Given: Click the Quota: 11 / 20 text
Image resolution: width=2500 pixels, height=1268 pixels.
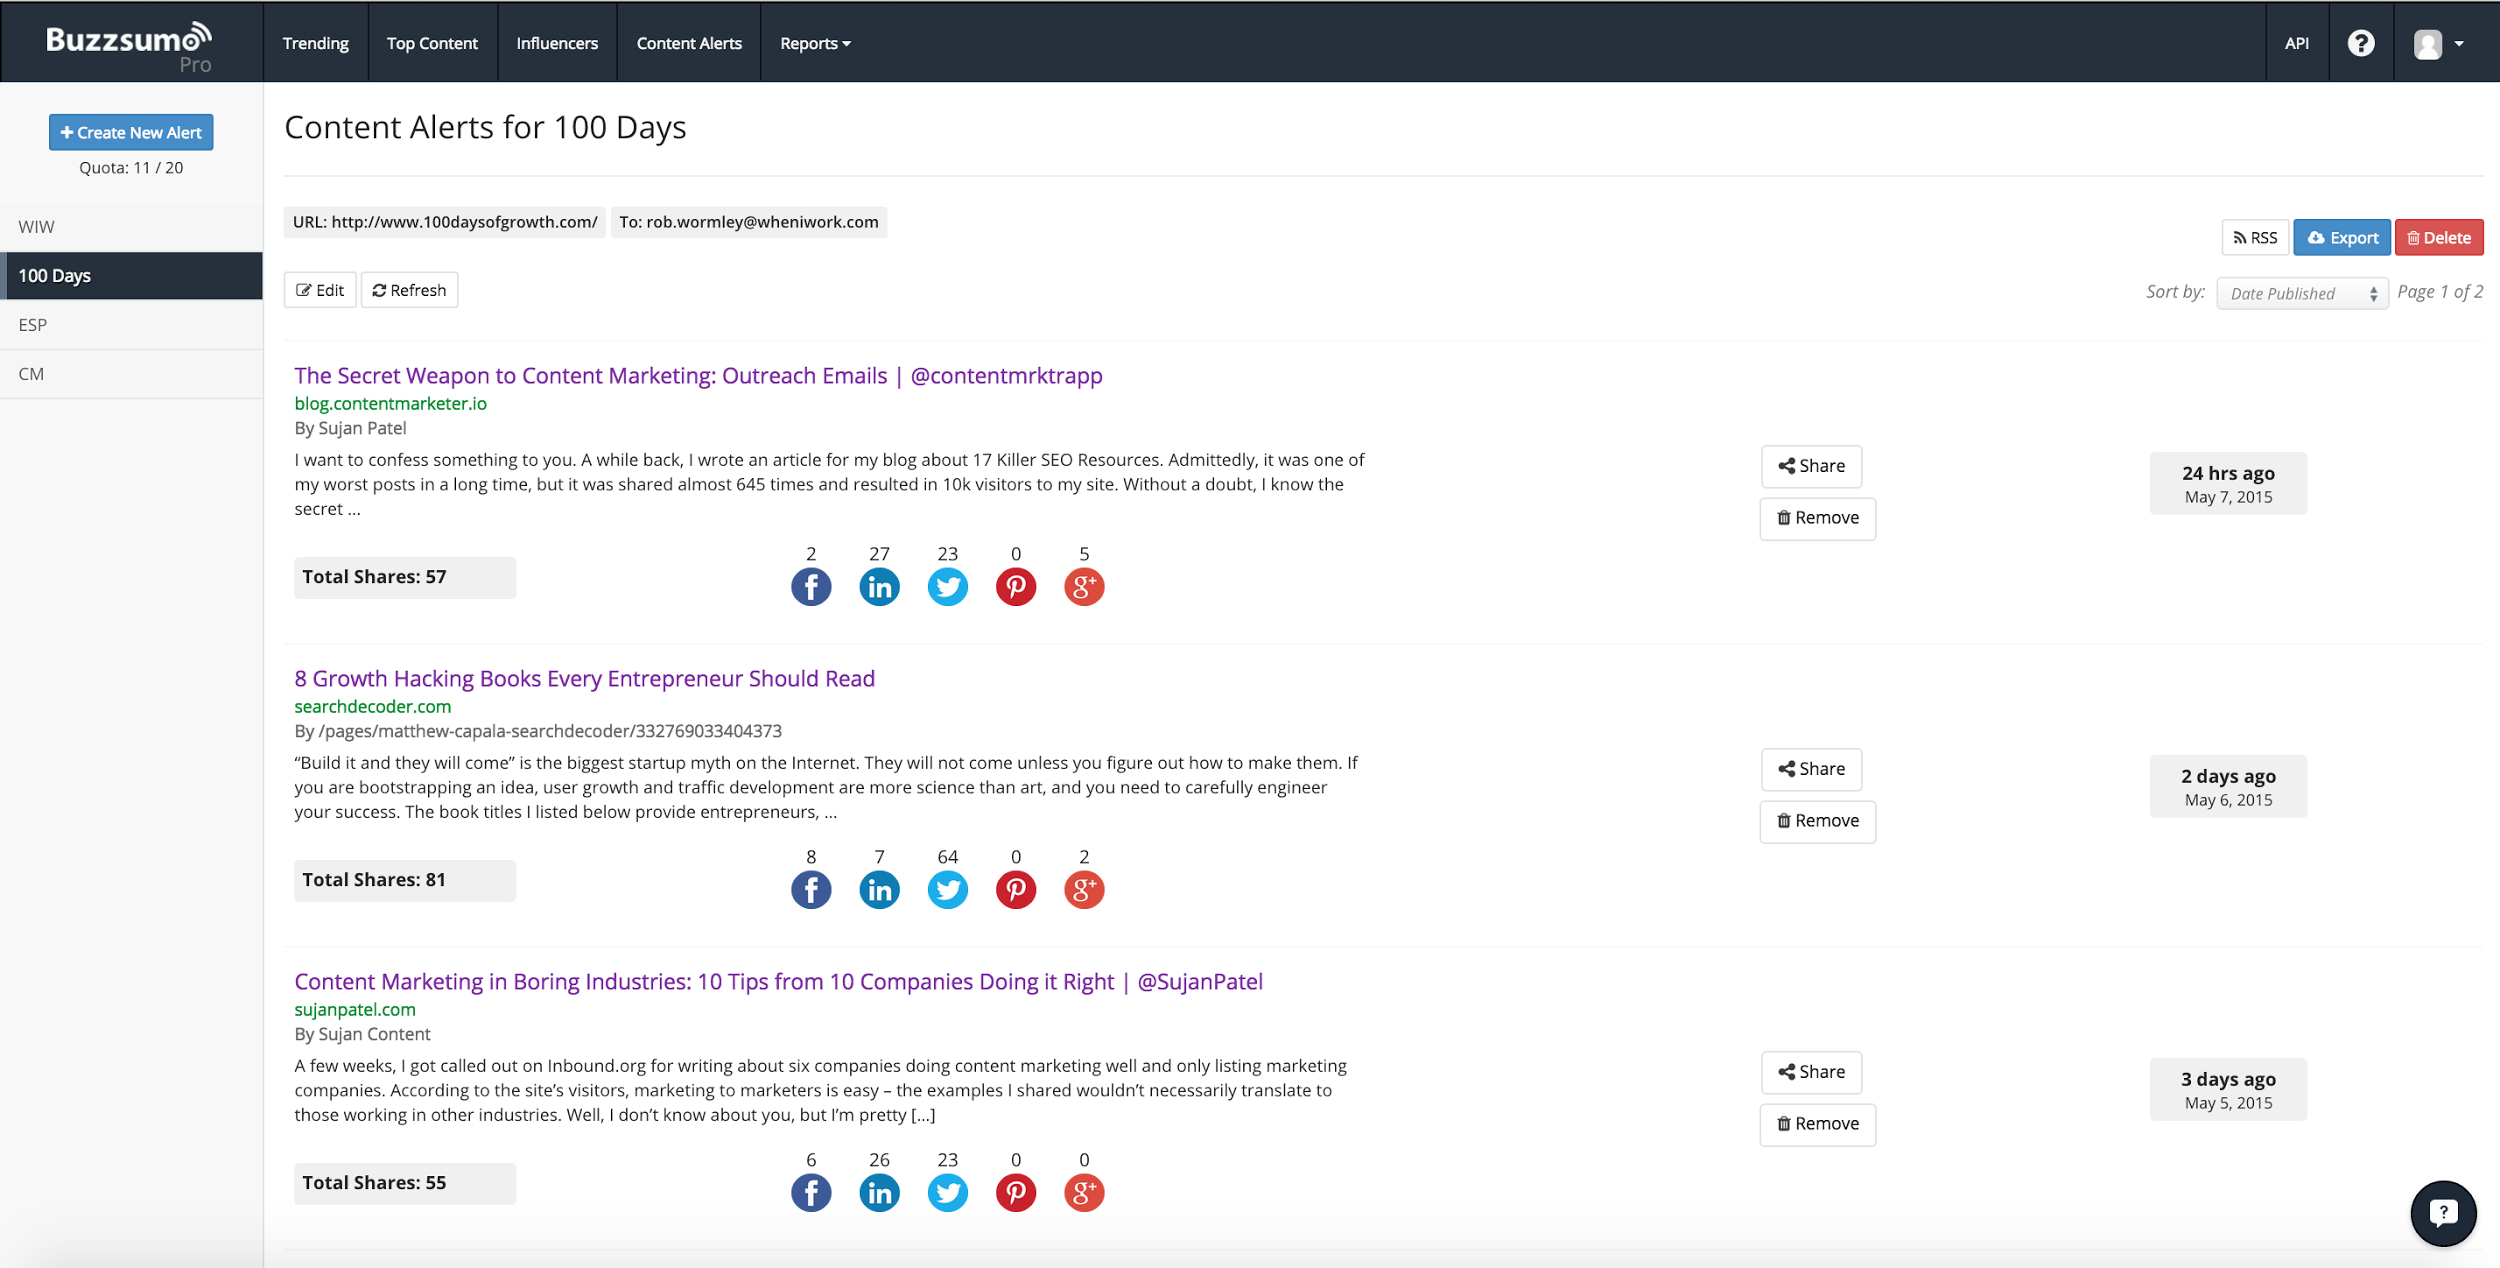Looking at the screenshot, I should pos(131,168).
